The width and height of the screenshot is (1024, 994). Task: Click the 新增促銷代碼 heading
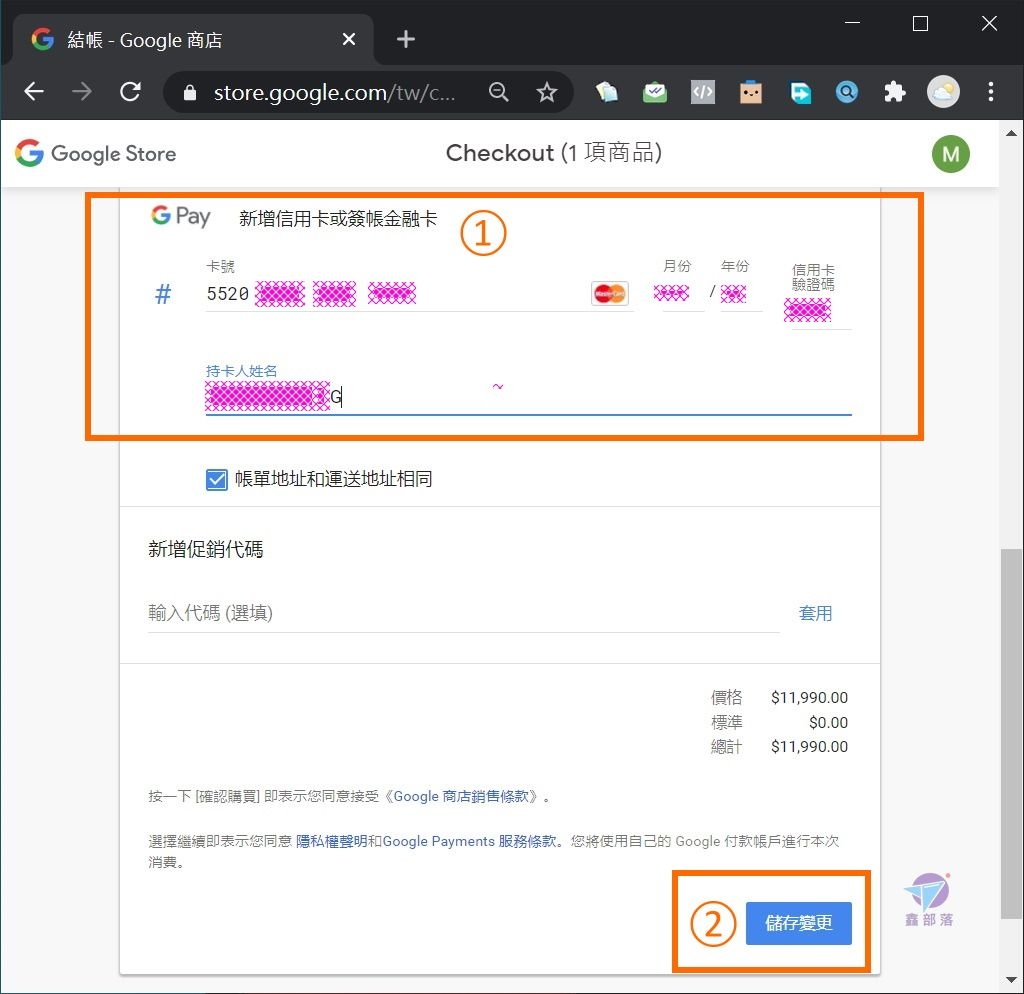coord(206,549)
